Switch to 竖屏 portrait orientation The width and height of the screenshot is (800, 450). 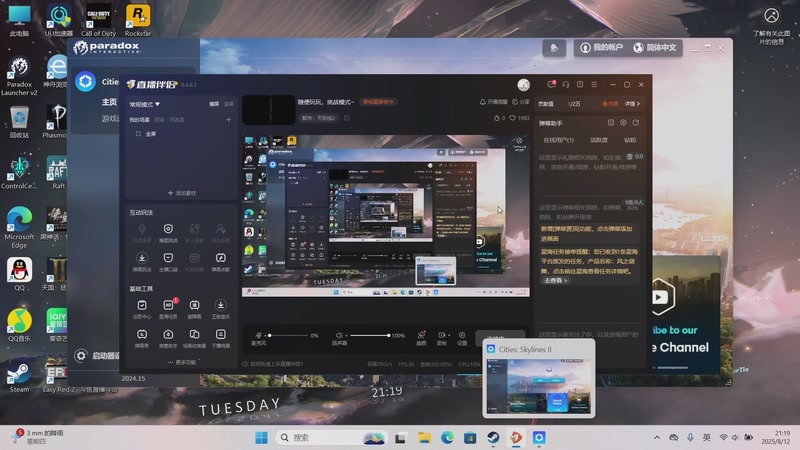229,104
